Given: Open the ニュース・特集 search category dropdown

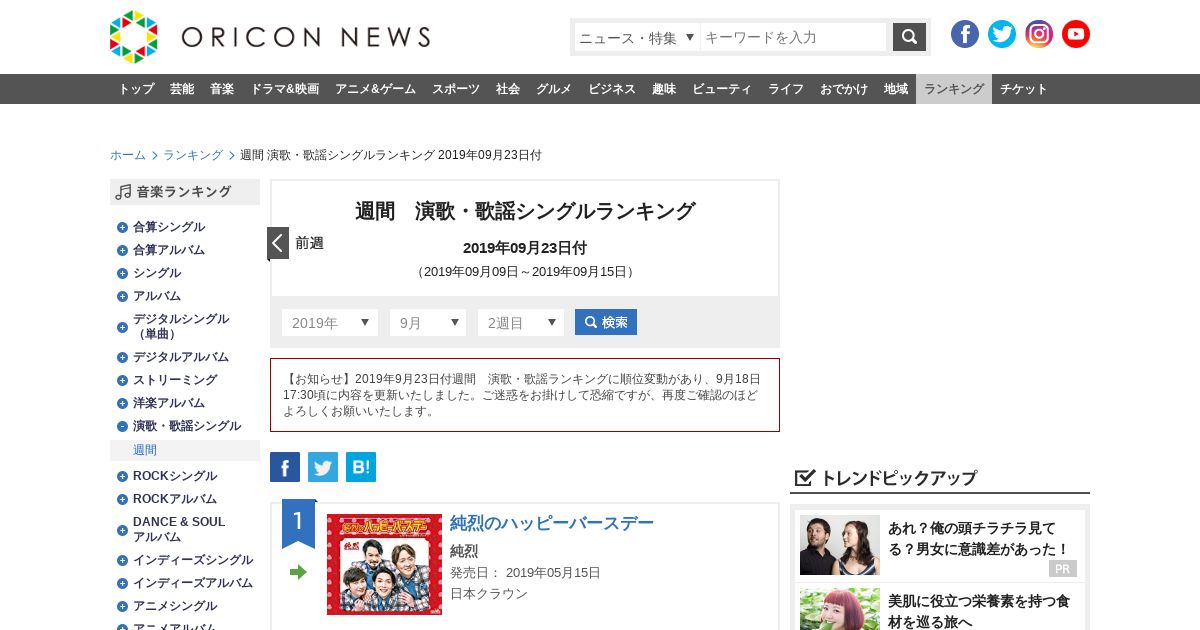Looking at the screenshot, I should coord(637,37).
